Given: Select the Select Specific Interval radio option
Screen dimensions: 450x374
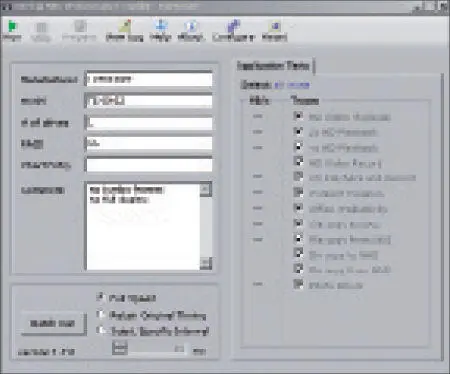Looking at the screenshot, I should tap(101, 330).
